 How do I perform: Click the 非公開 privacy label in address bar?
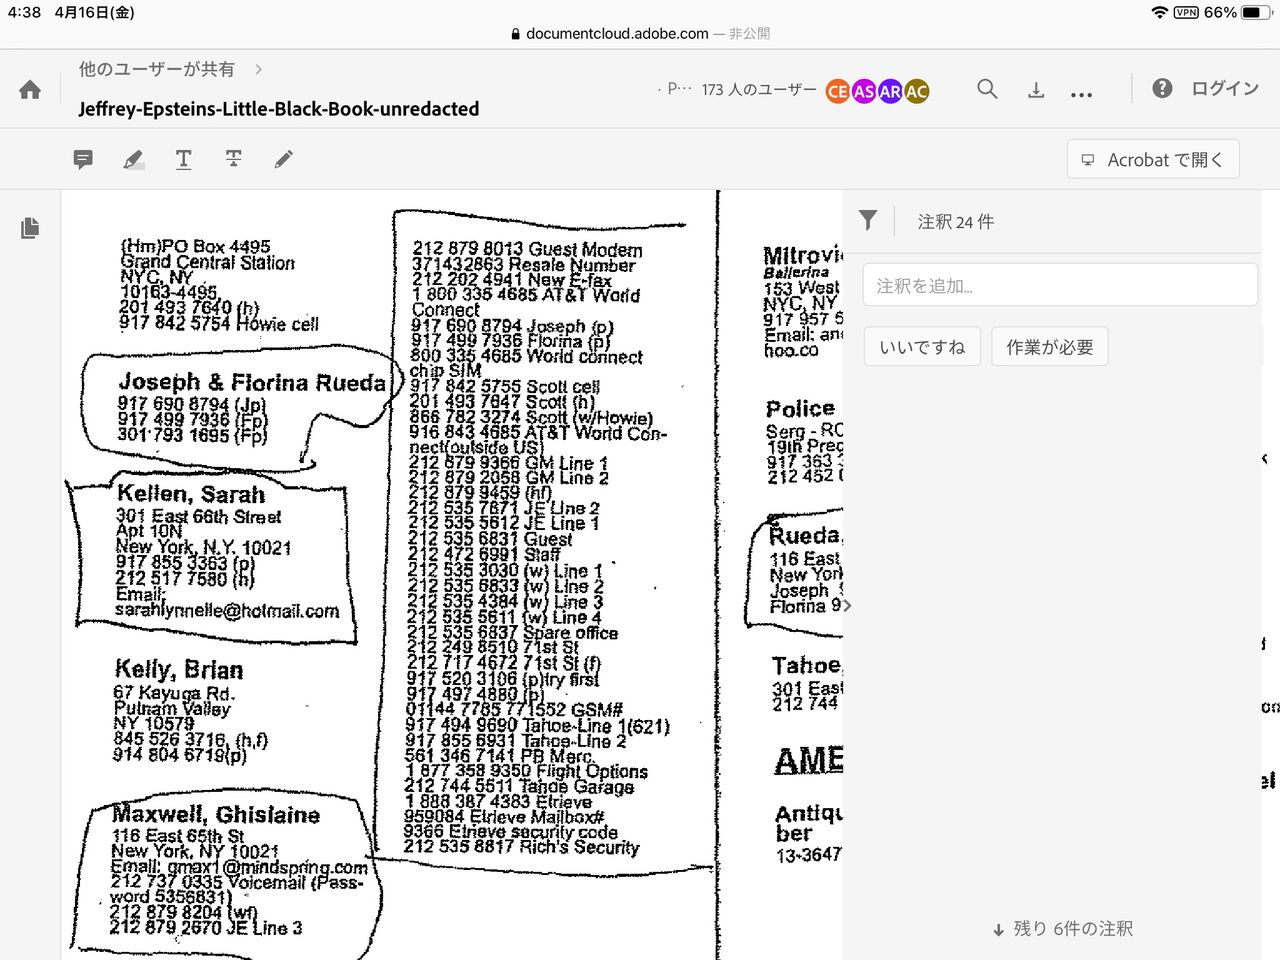749,34
